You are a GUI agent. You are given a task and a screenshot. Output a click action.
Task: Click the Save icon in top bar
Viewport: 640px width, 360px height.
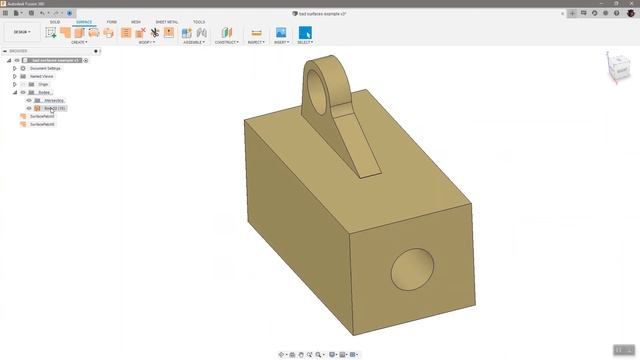tap(31, 13)
